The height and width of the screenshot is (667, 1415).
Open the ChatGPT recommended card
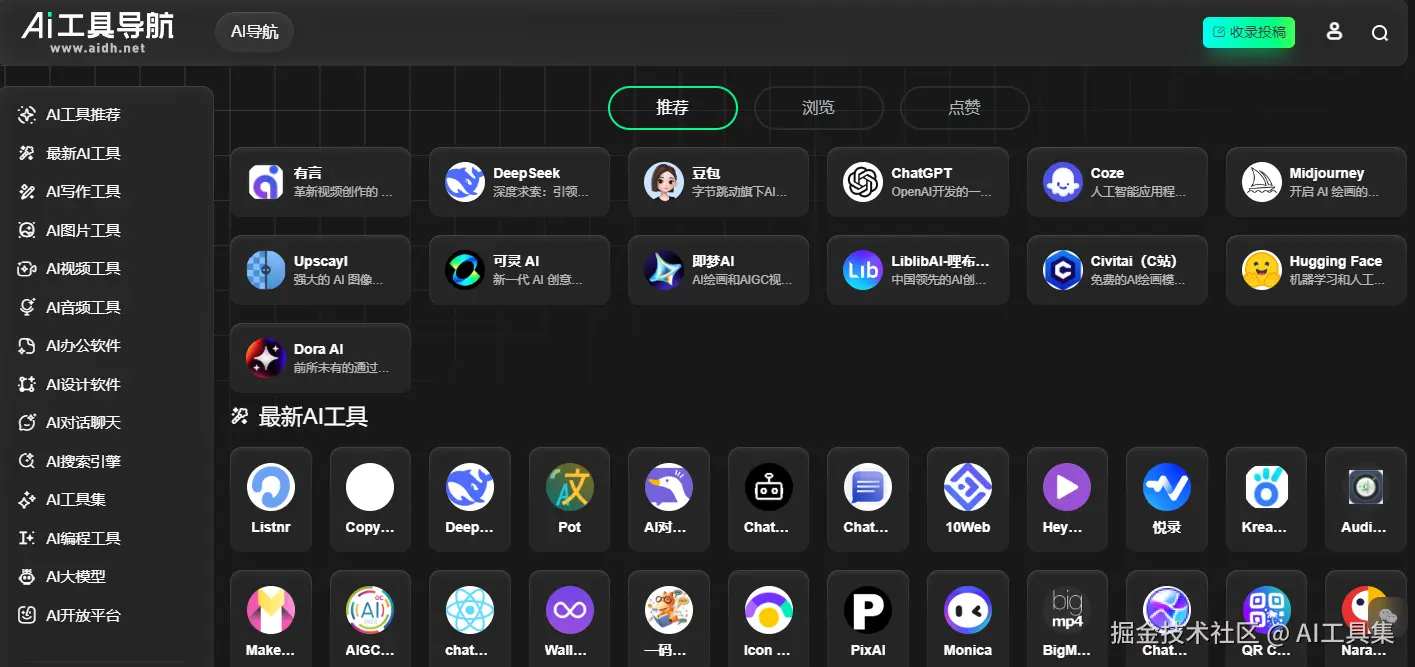point(917,182)
